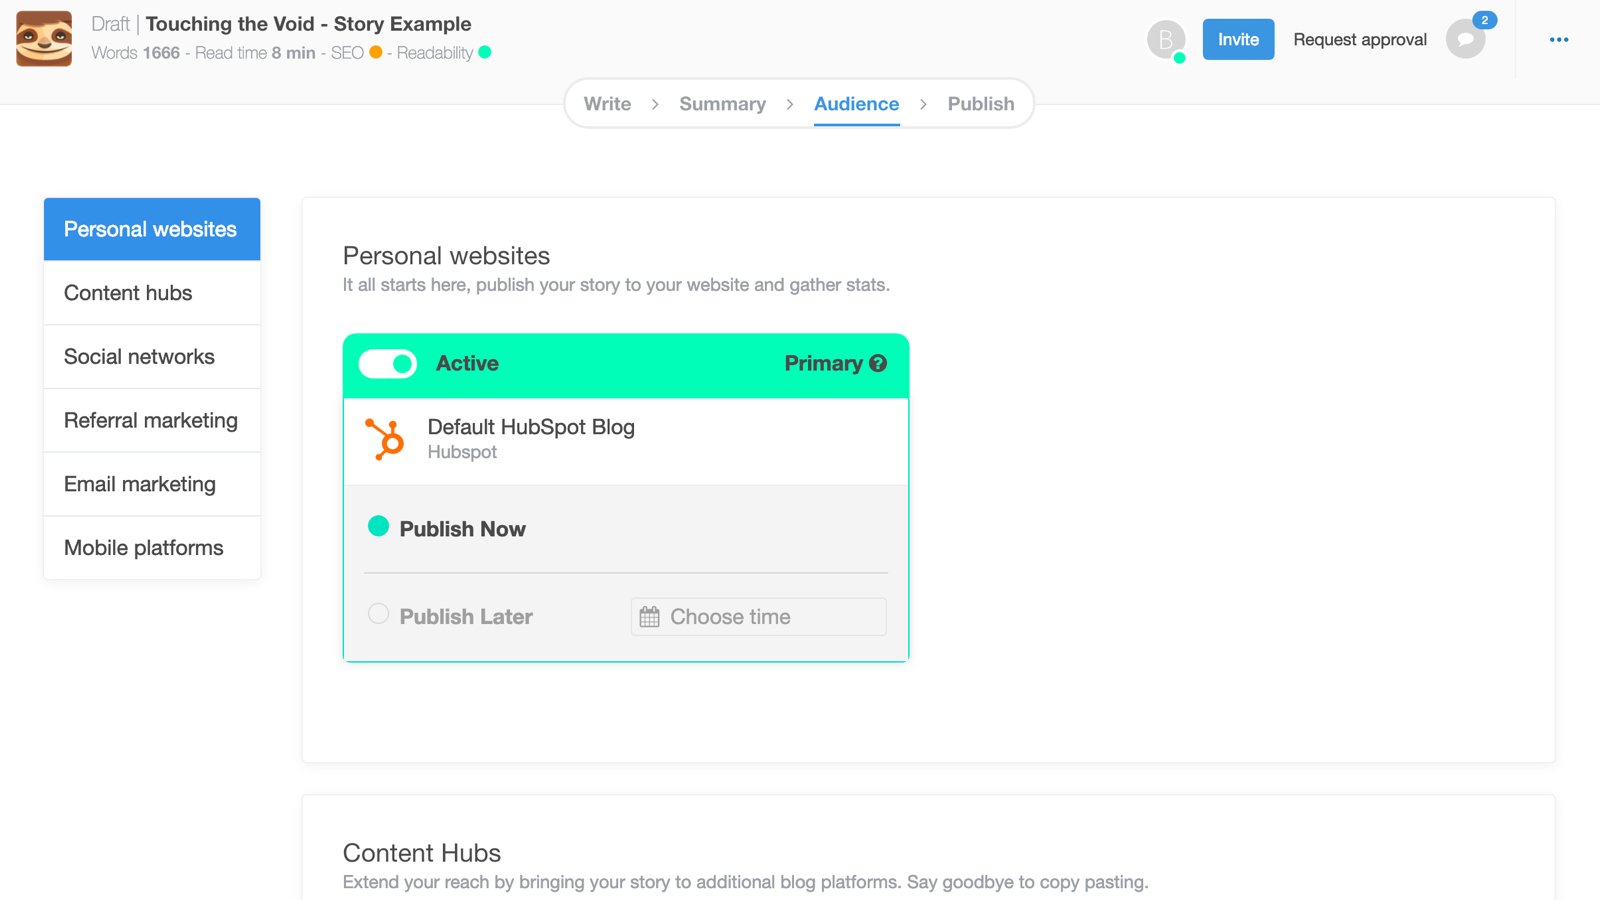Viewport: 1600px width, 900px height.
Task: Click the Invite button
Action: tap(1238, 39)
